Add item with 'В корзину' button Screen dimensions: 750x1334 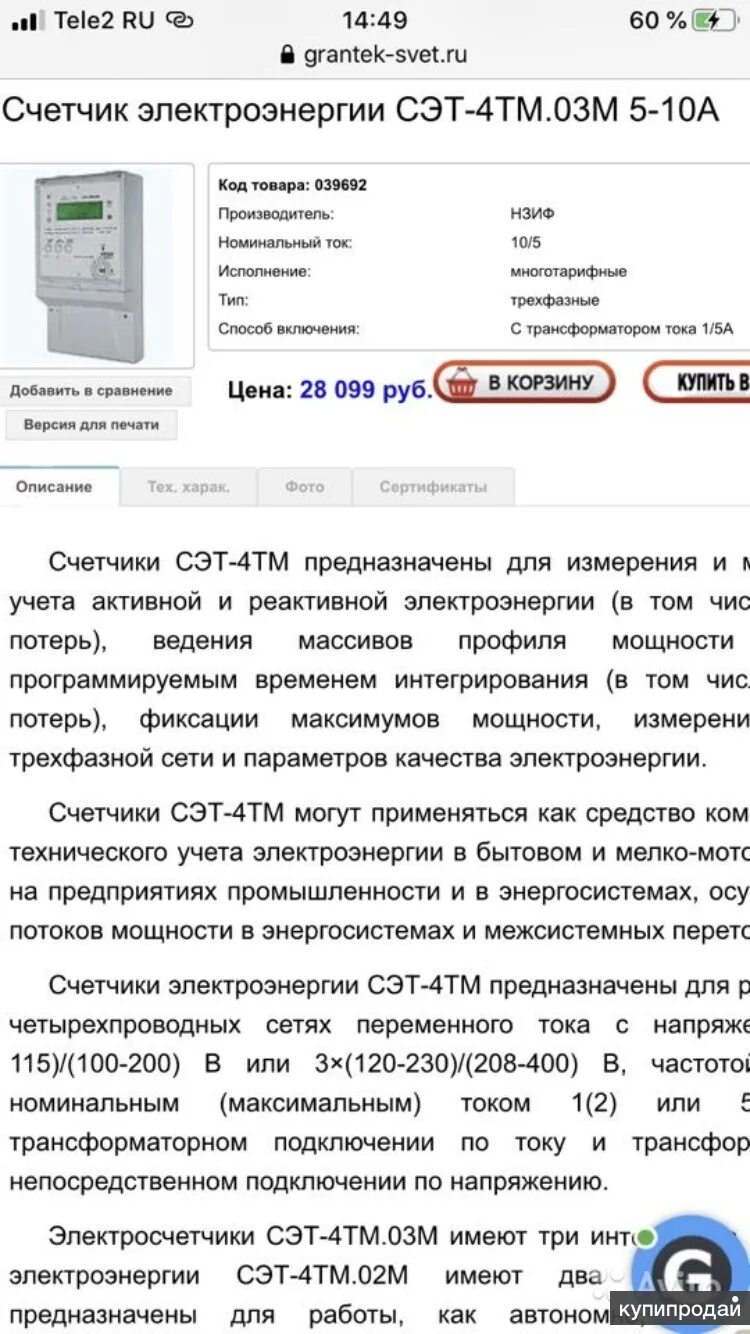(x=525, y=383)
